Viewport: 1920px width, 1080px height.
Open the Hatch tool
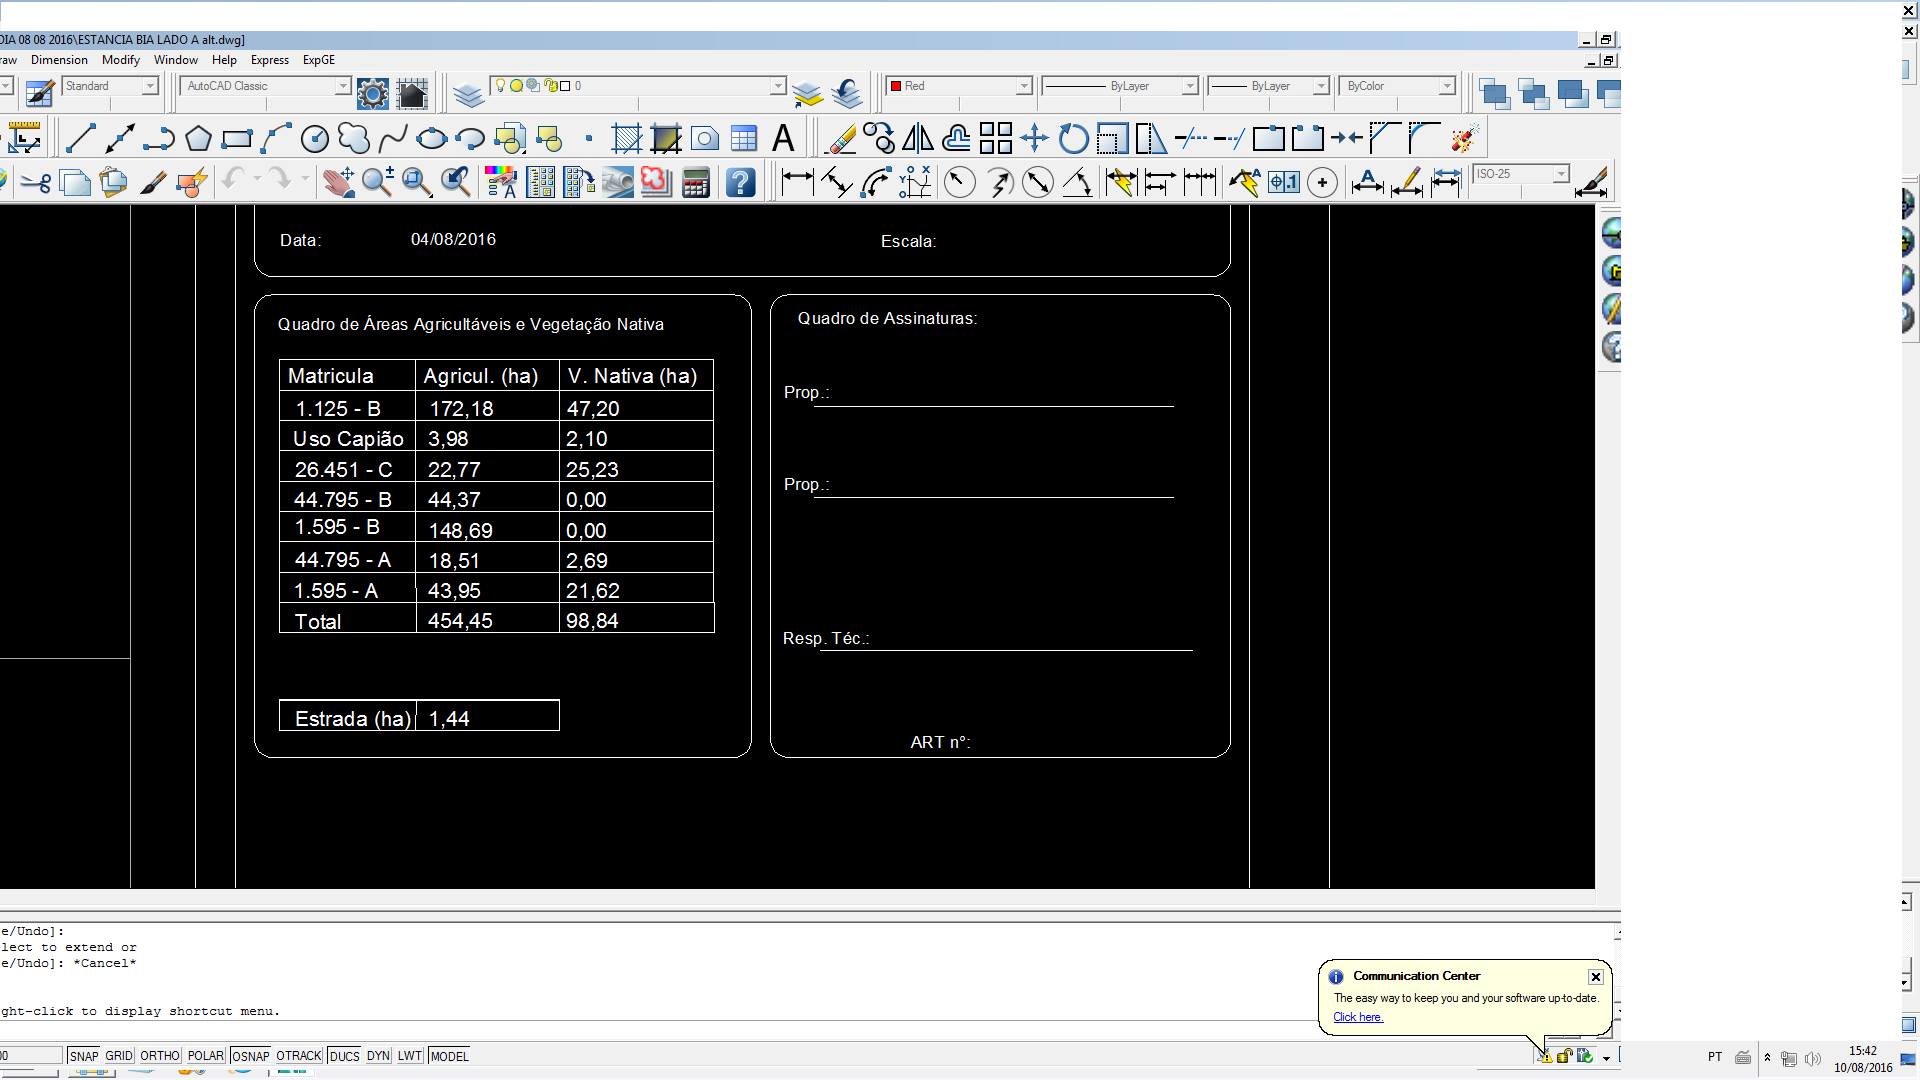click(627, 139)
